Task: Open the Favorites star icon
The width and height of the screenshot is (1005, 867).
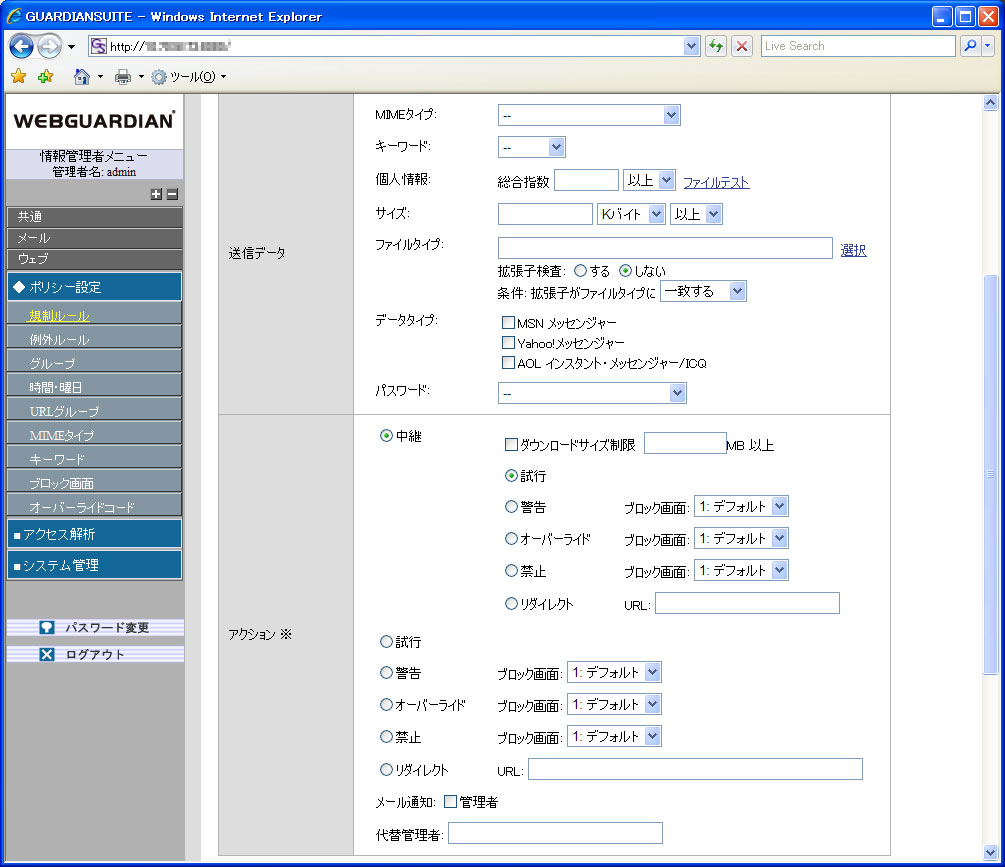Action: (18, 76)
